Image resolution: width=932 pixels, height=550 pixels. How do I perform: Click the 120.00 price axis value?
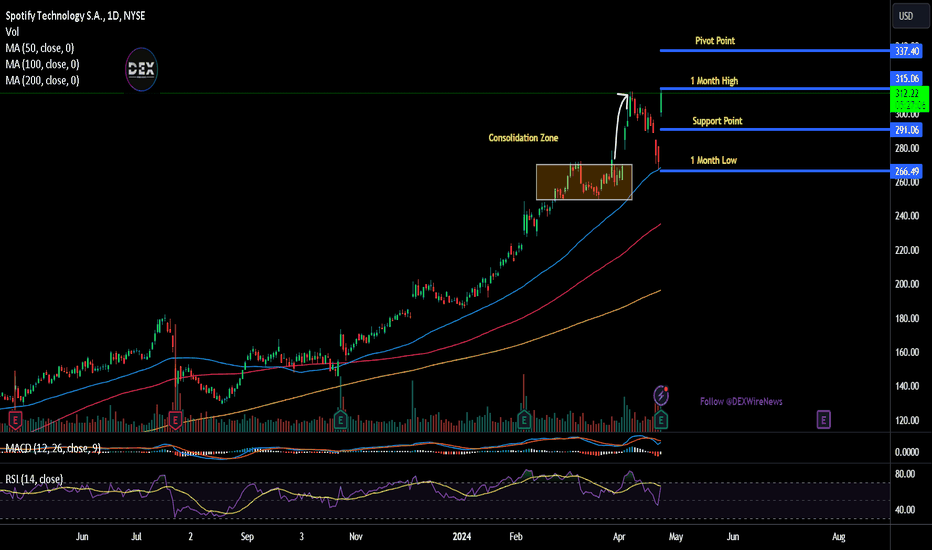(907, 420)
